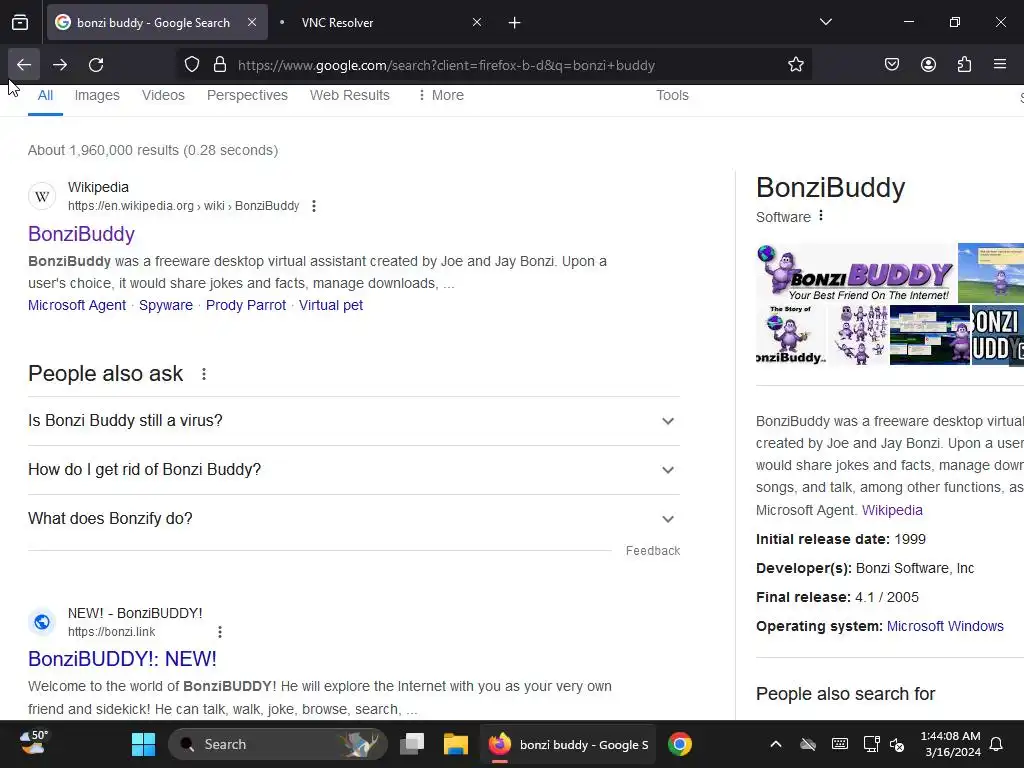Switch to Web Results filter
The height and width of the screenshot is (768, 1024).
[350, 95]
